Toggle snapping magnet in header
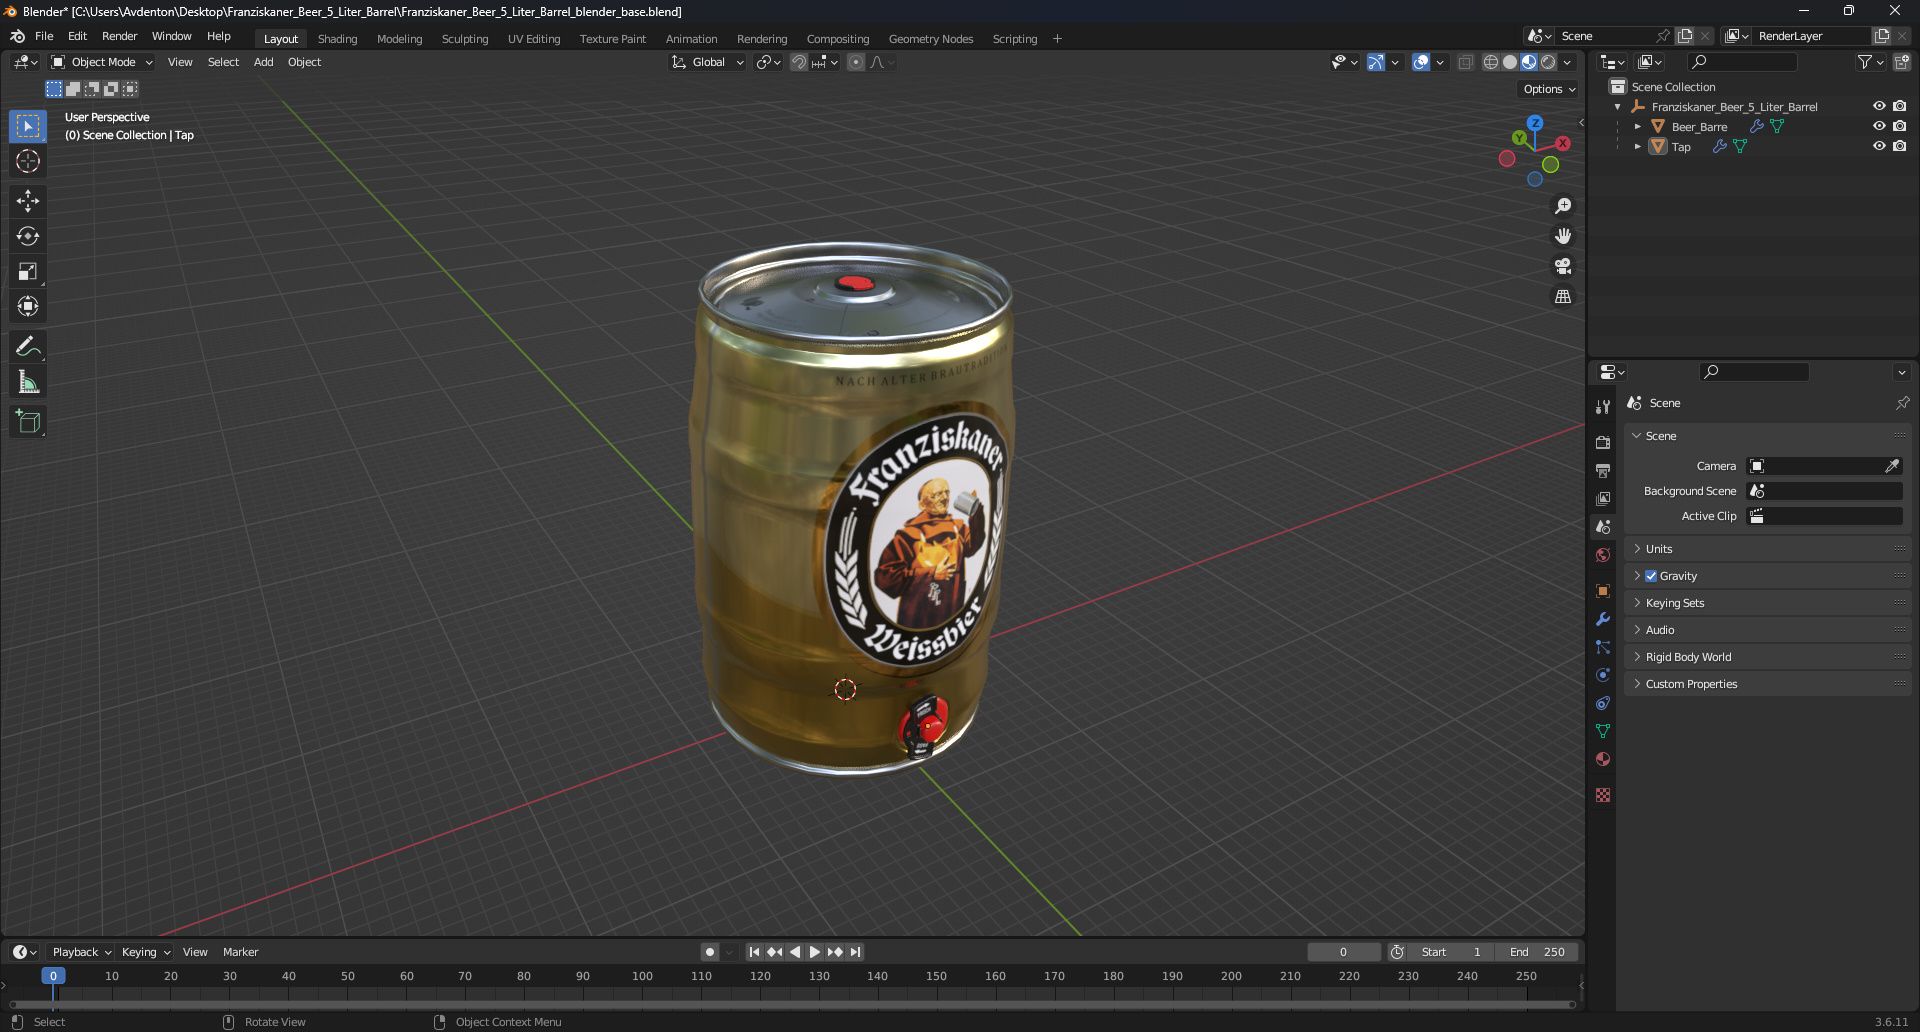Image resolution: width=1920 pixels, height=1032 pixels. pos(798,62)
